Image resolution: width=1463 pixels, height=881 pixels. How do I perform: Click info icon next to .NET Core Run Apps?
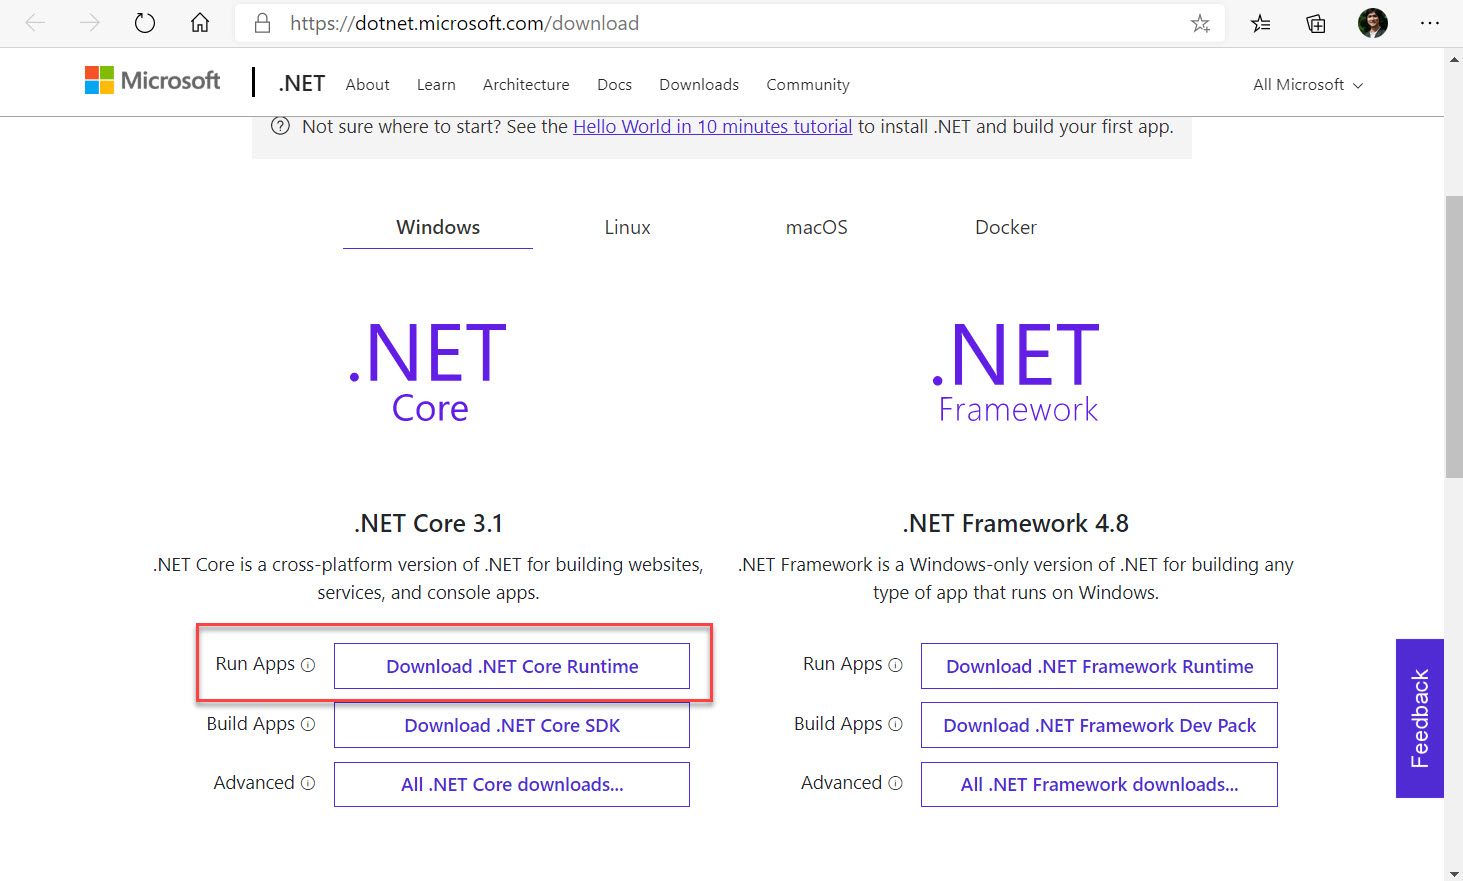[308, 665]
